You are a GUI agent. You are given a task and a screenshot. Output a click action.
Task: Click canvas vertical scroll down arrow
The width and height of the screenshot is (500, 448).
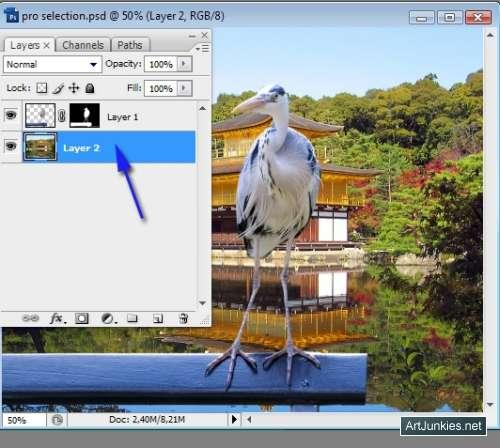pyautogui.click(x=490, y=405)
